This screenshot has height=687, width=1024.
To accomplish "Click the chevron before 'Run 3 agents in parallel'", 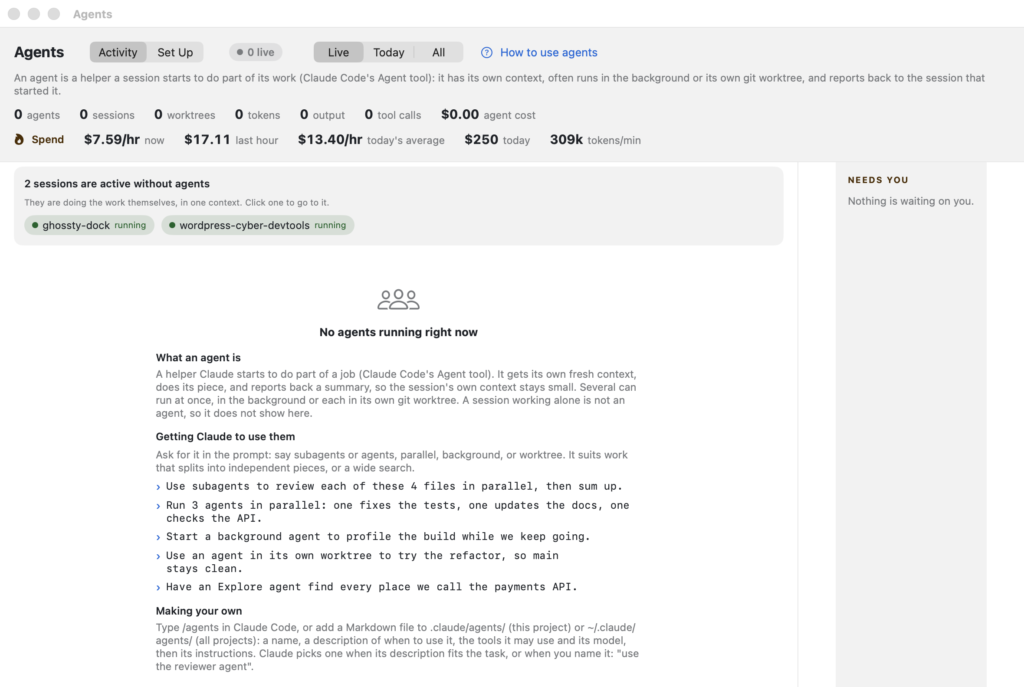I will pos(158,506).
